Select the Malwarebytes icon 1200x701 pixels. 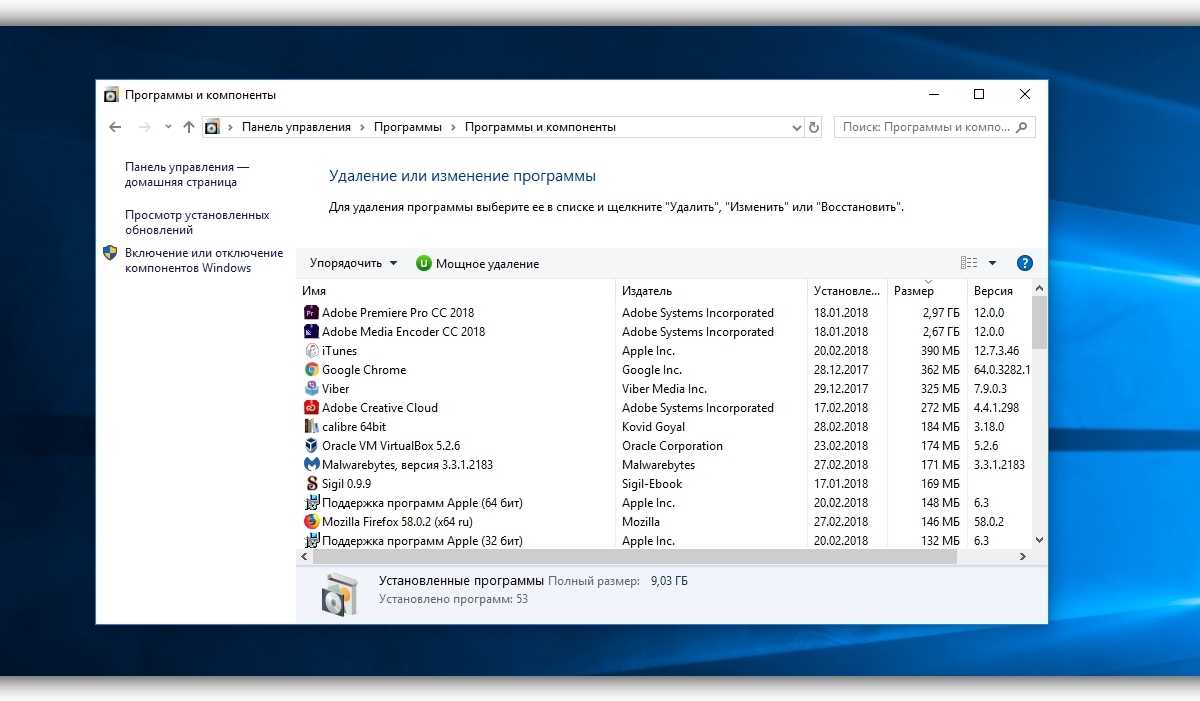coord(311,465)
